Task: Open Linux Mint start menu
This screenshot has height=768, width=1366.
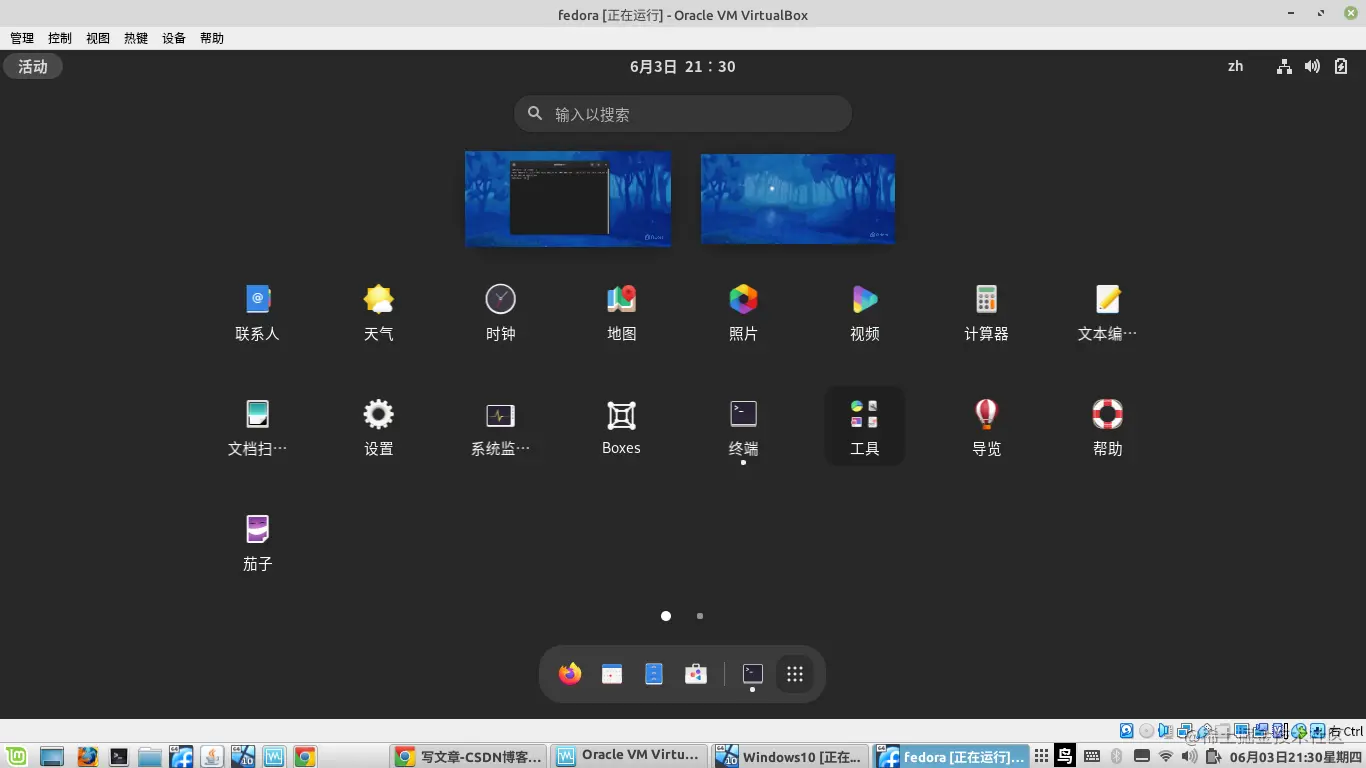Action: click(16, 756)
